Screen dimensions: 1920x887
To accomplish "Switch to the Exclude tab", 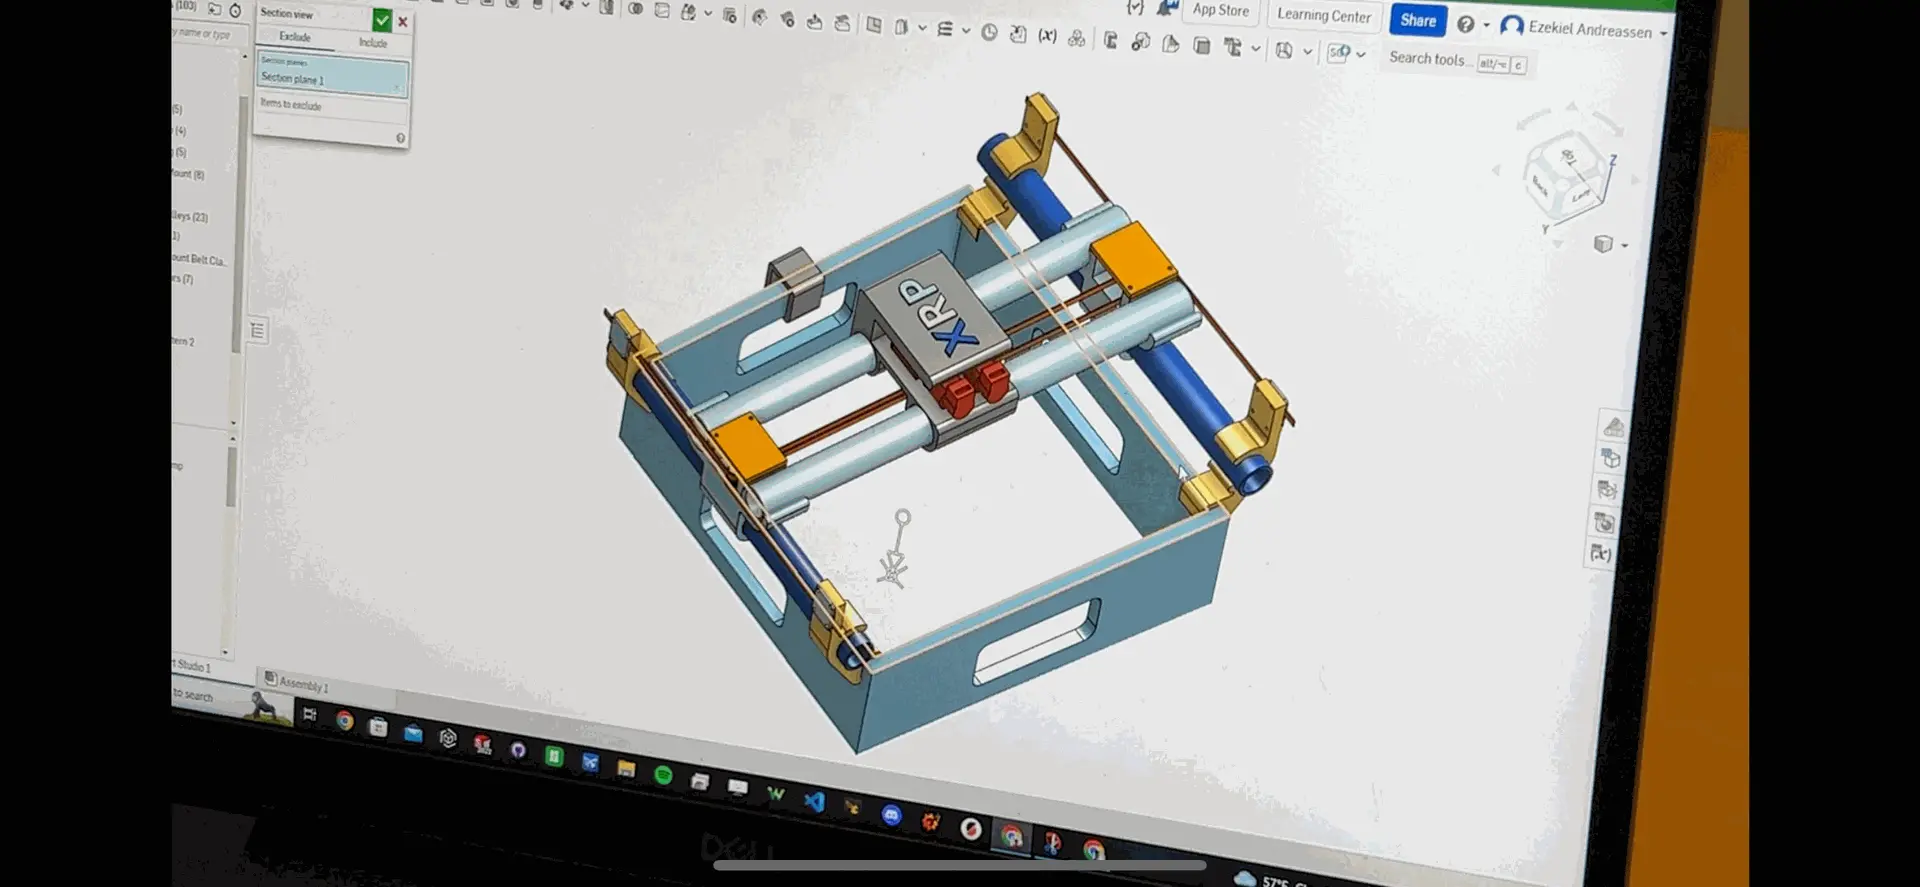I will pyautogui.click(x=295, y=37).
